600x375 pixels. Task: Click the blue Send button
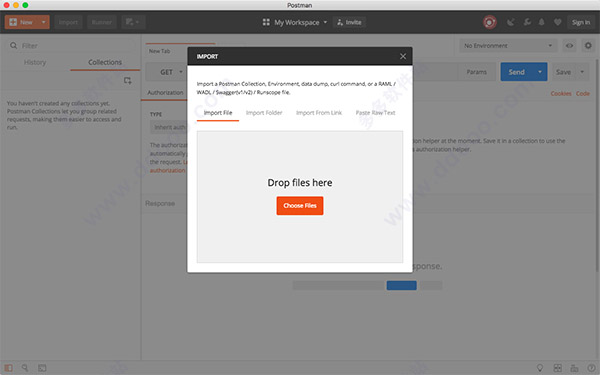pos(517,72)
